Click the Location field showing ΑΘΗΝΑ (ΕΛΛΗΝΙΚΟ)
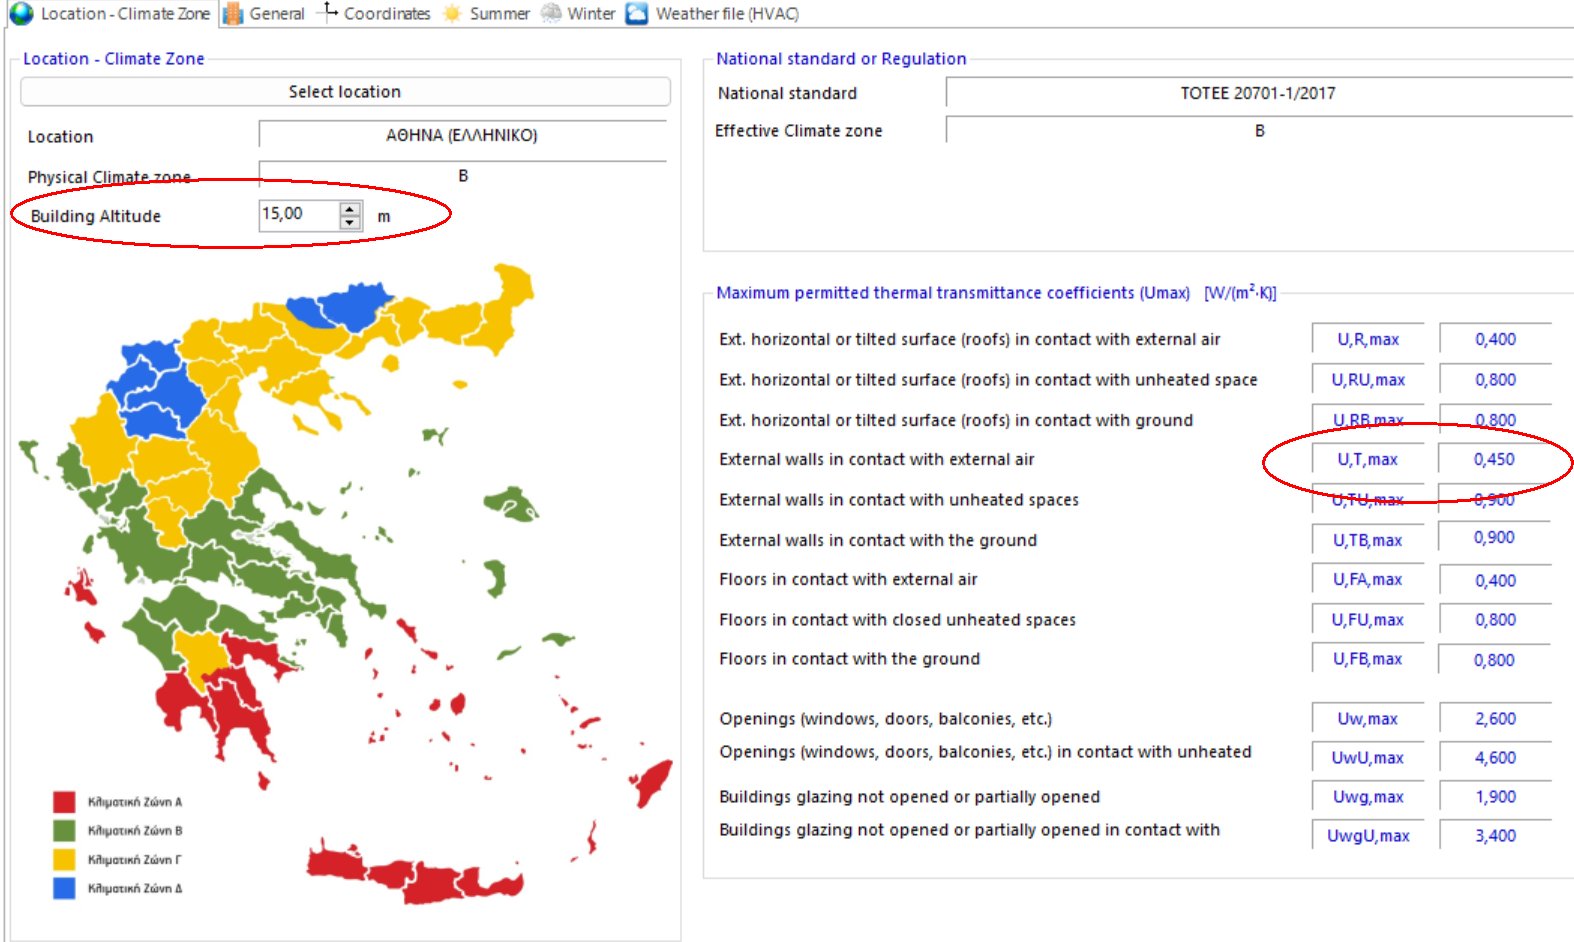The height and width of the screenshot is (942, 1574). pyautogui.click(x=462, y=135)
